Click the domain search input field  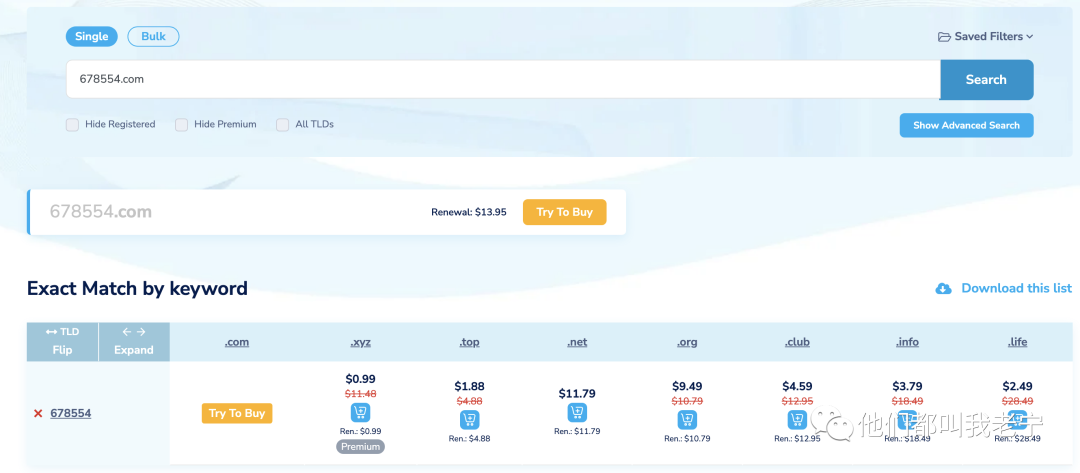click(x=500, y=80)
